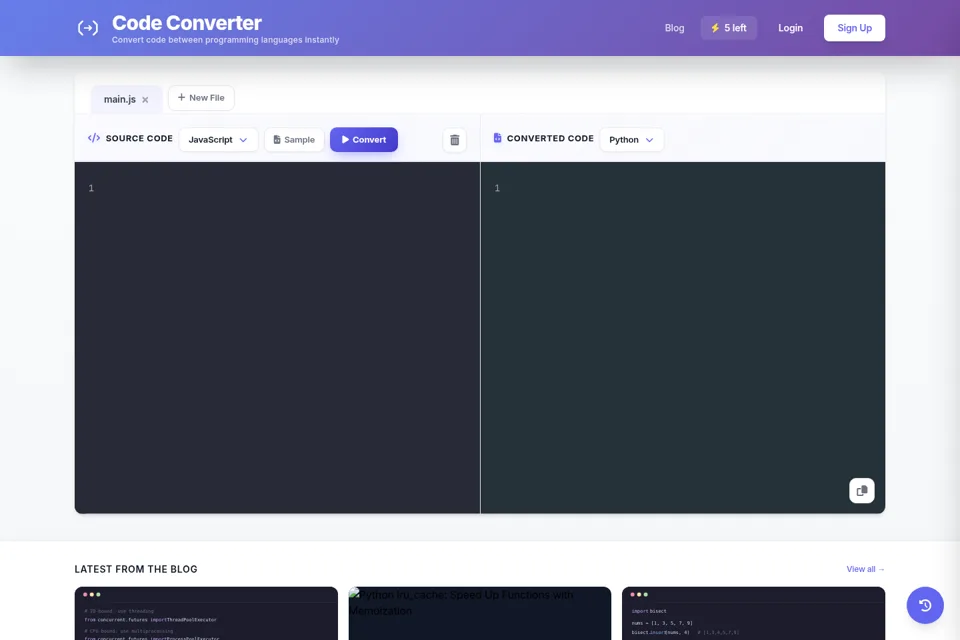Open the threading blog post thumbnail
The width and height of the screenshot is (960, 640).
206,613
